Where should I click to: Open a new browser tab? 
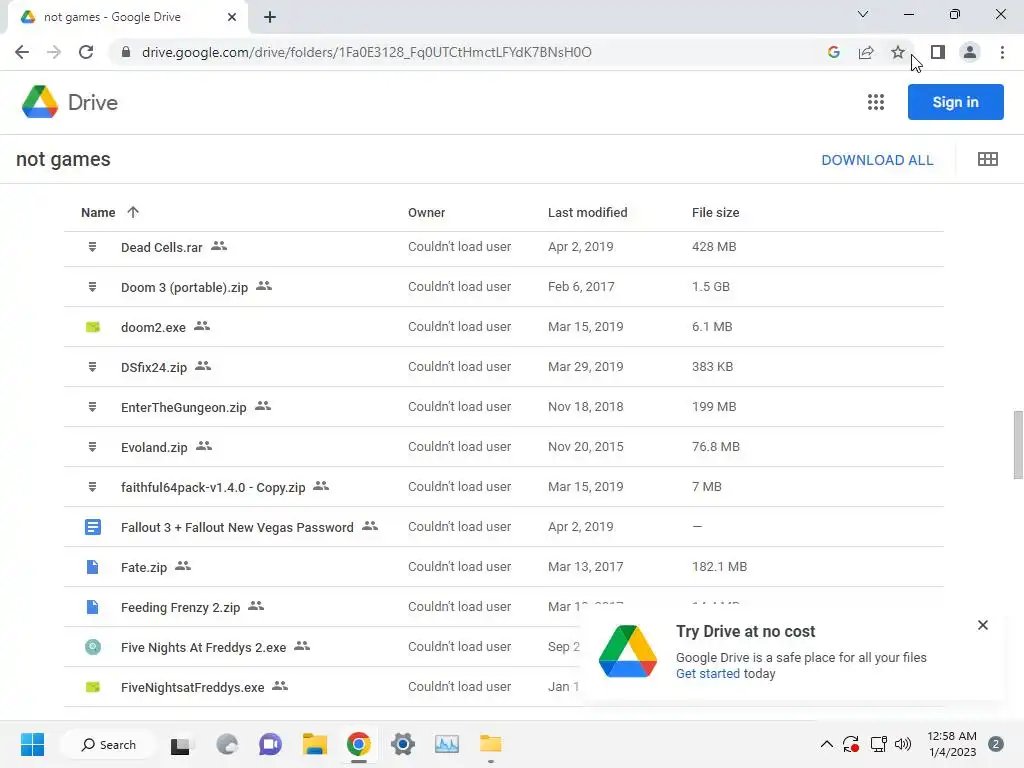point(270,17)
